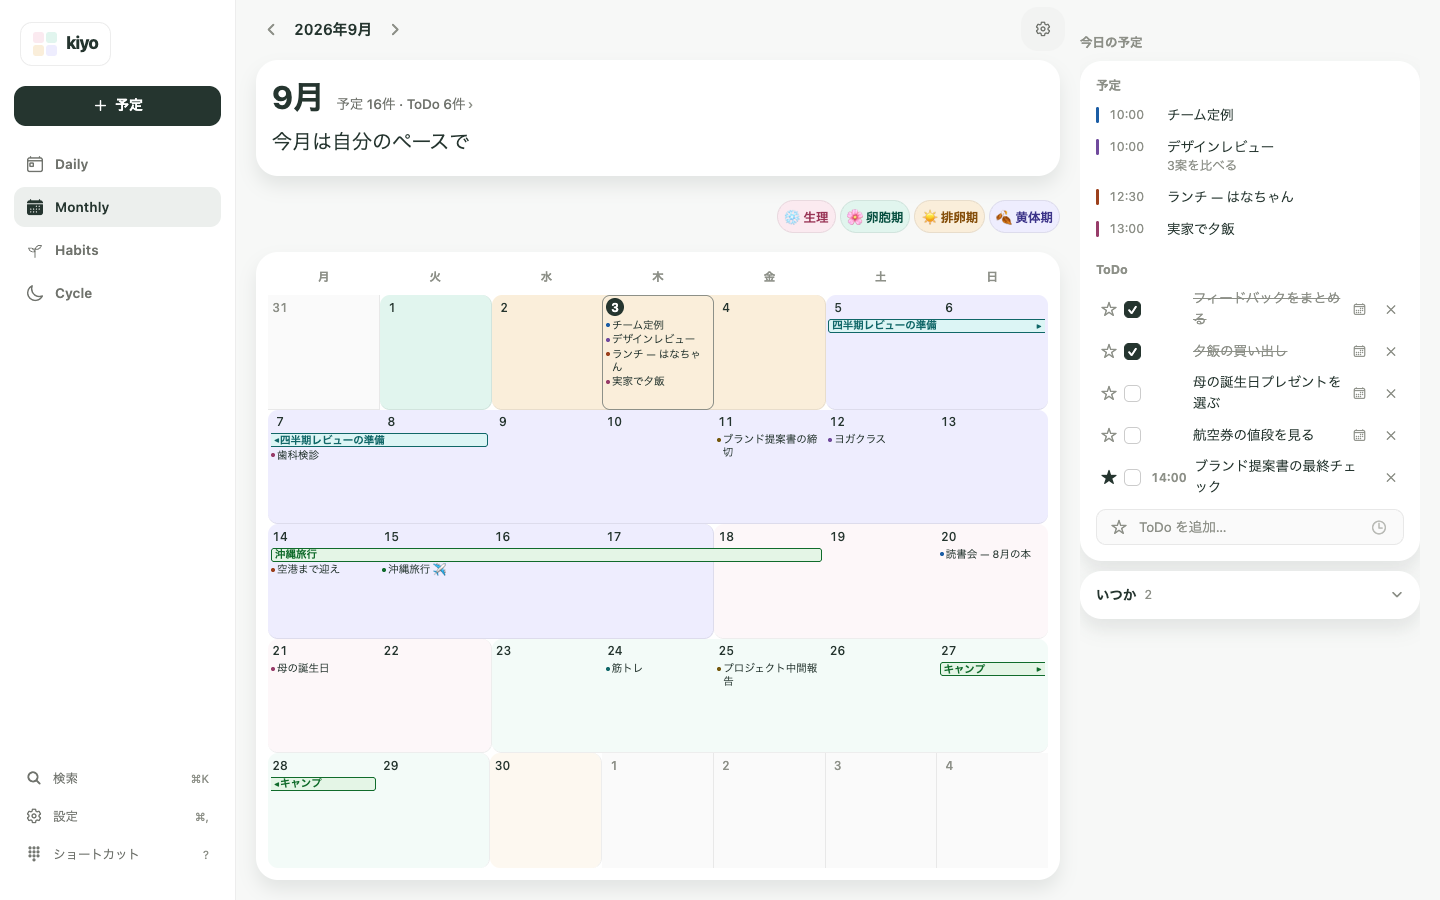The image size is (1440, 900).
Task: Toggle the 排卵期 phase color chip
Action: [x=950, y=217]
